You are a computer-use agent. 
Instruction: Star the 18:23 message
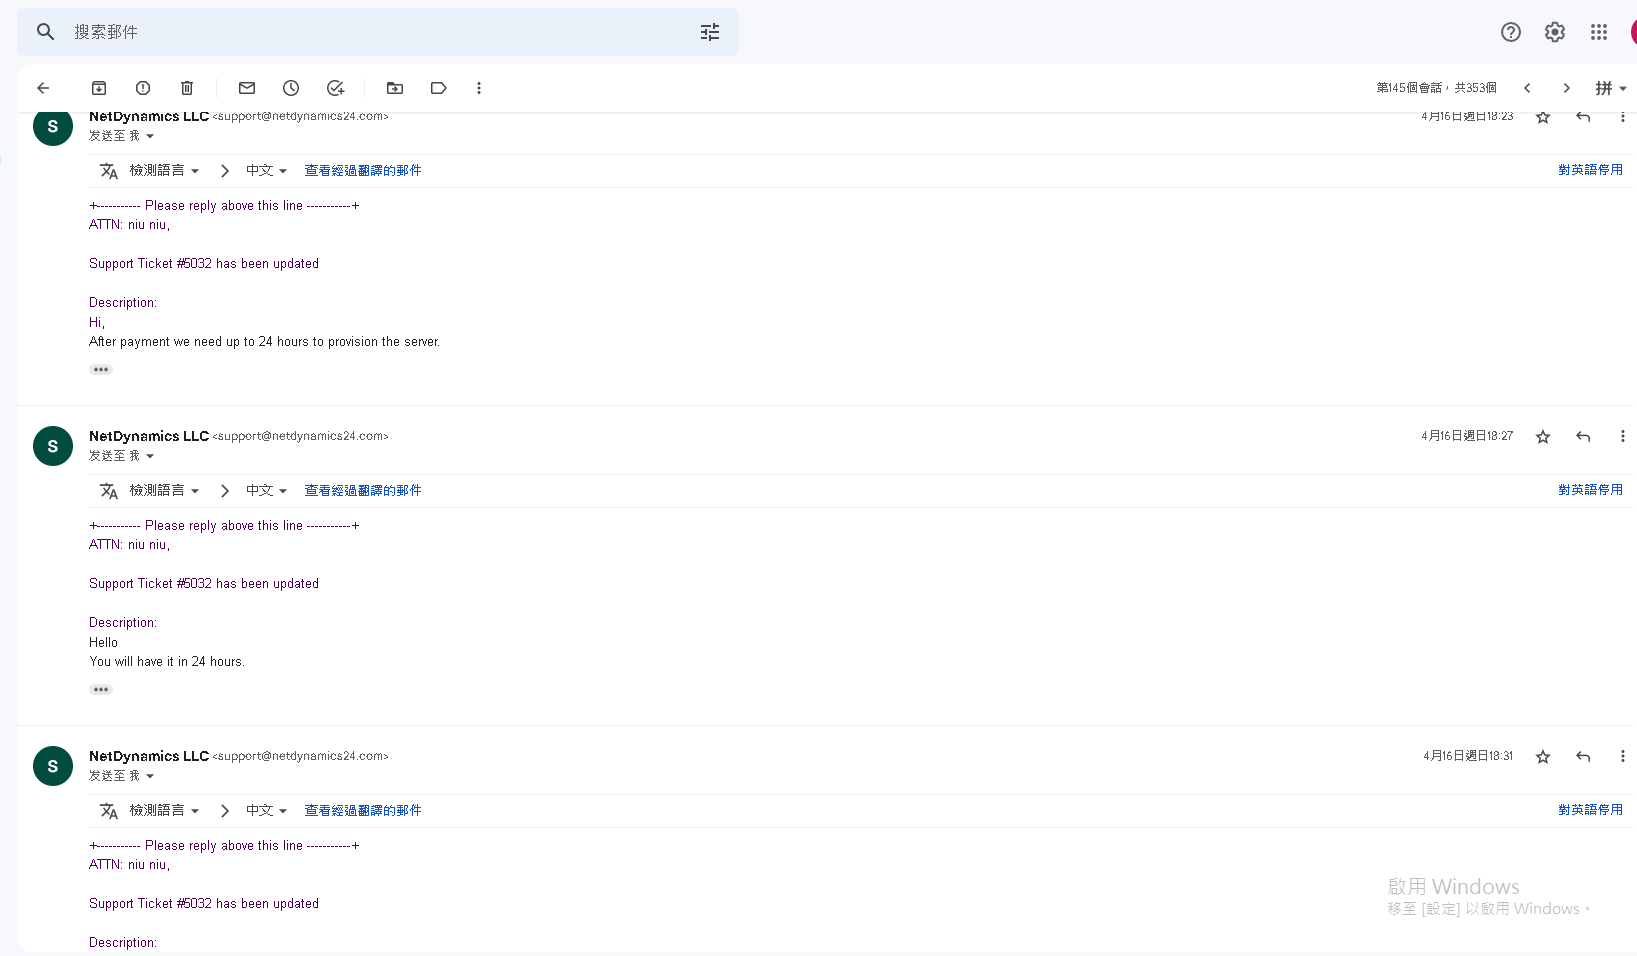pos(1543,117)
